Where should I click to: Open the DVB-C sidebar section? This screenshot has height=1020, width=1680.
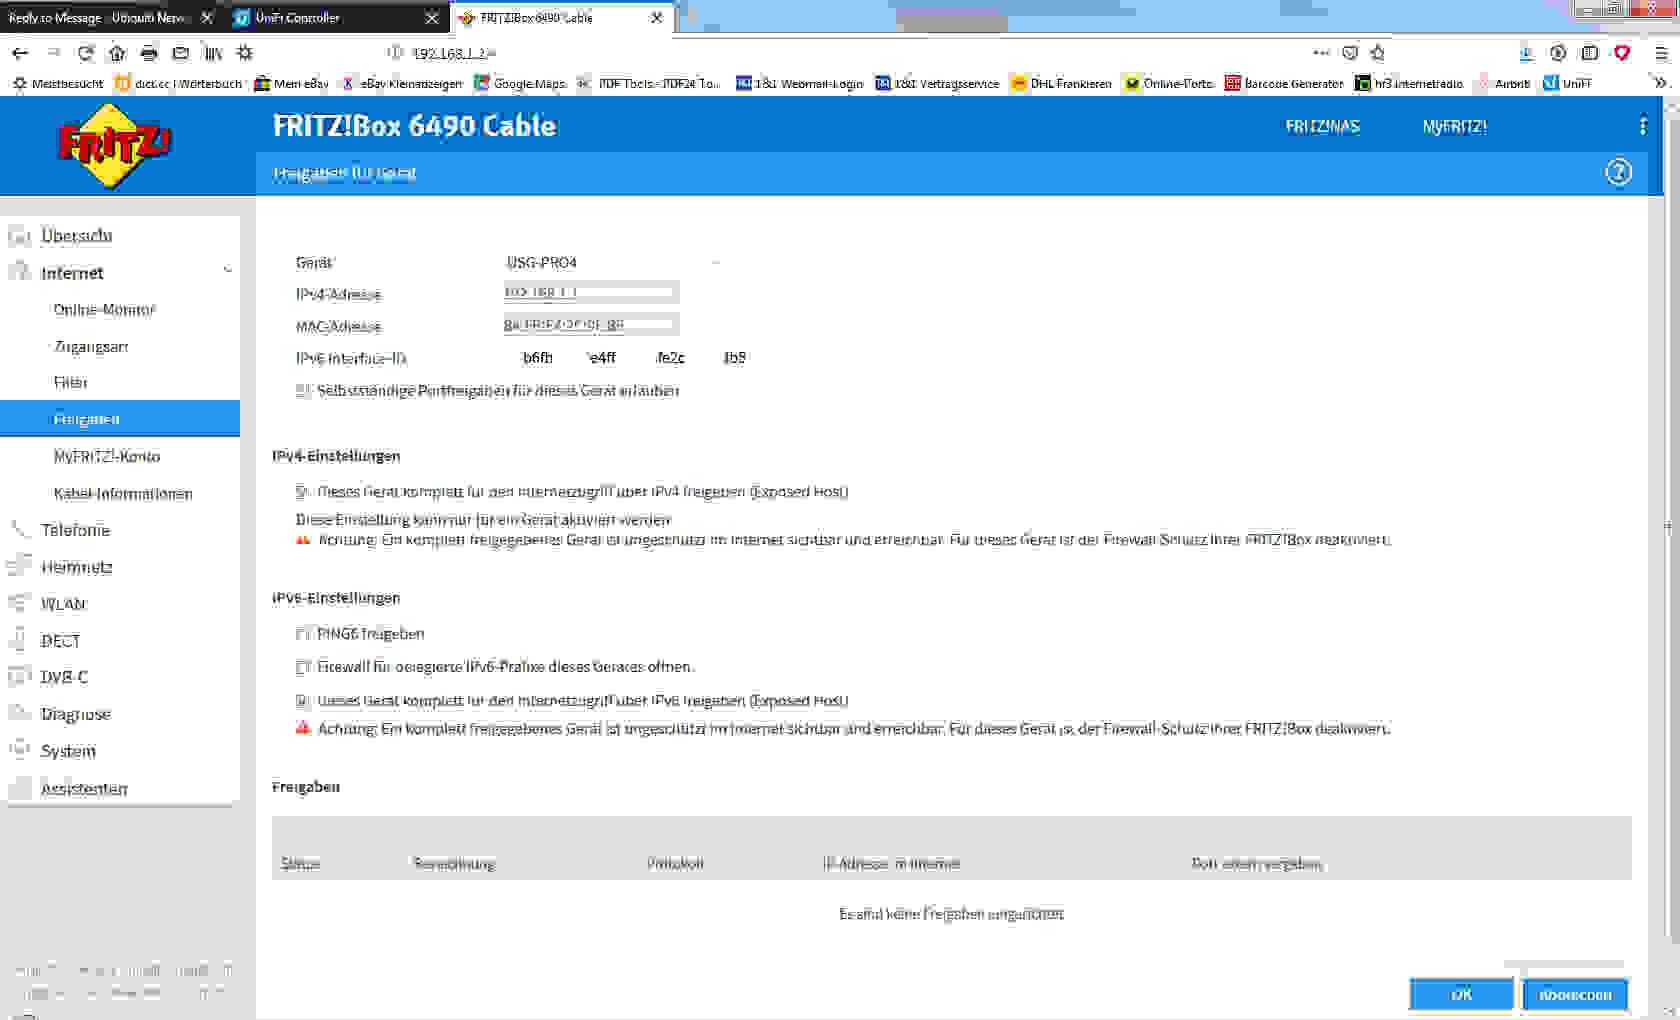64,677
